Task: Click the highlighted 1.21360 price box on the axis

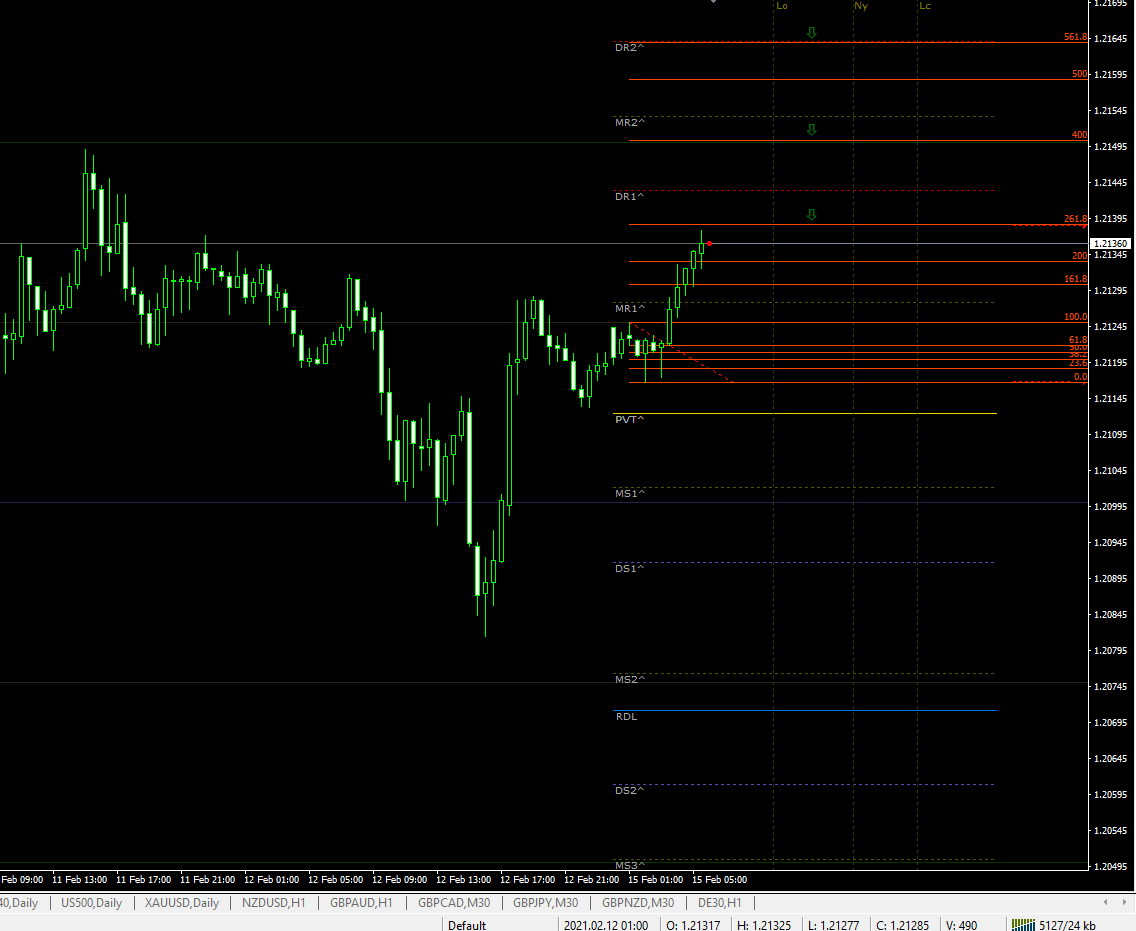Action: point(1110,243)
